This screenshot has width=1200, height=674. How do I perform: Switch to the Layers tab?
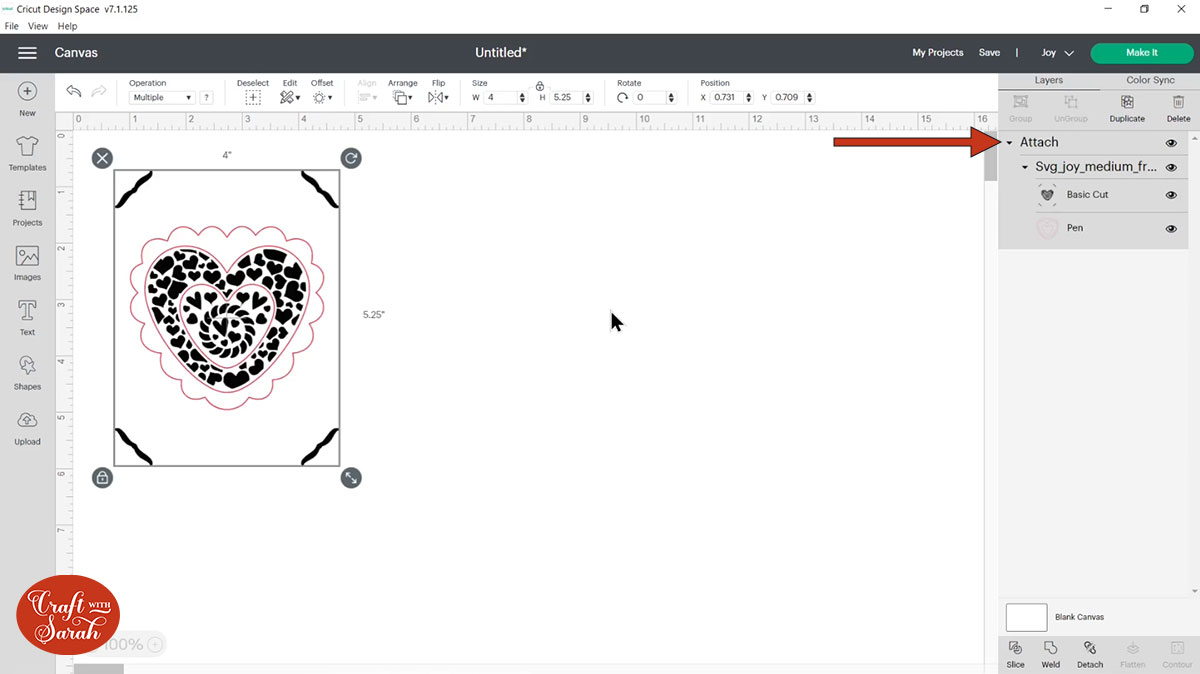click(1048, 80)
